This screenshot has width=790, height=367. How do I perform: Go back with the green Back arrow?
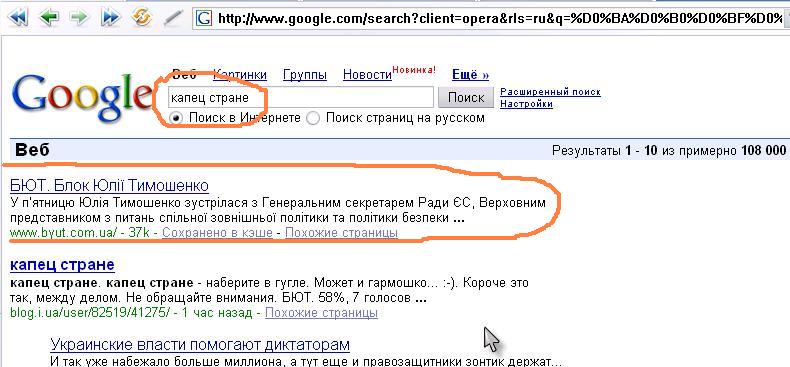[x=49, y=18]
